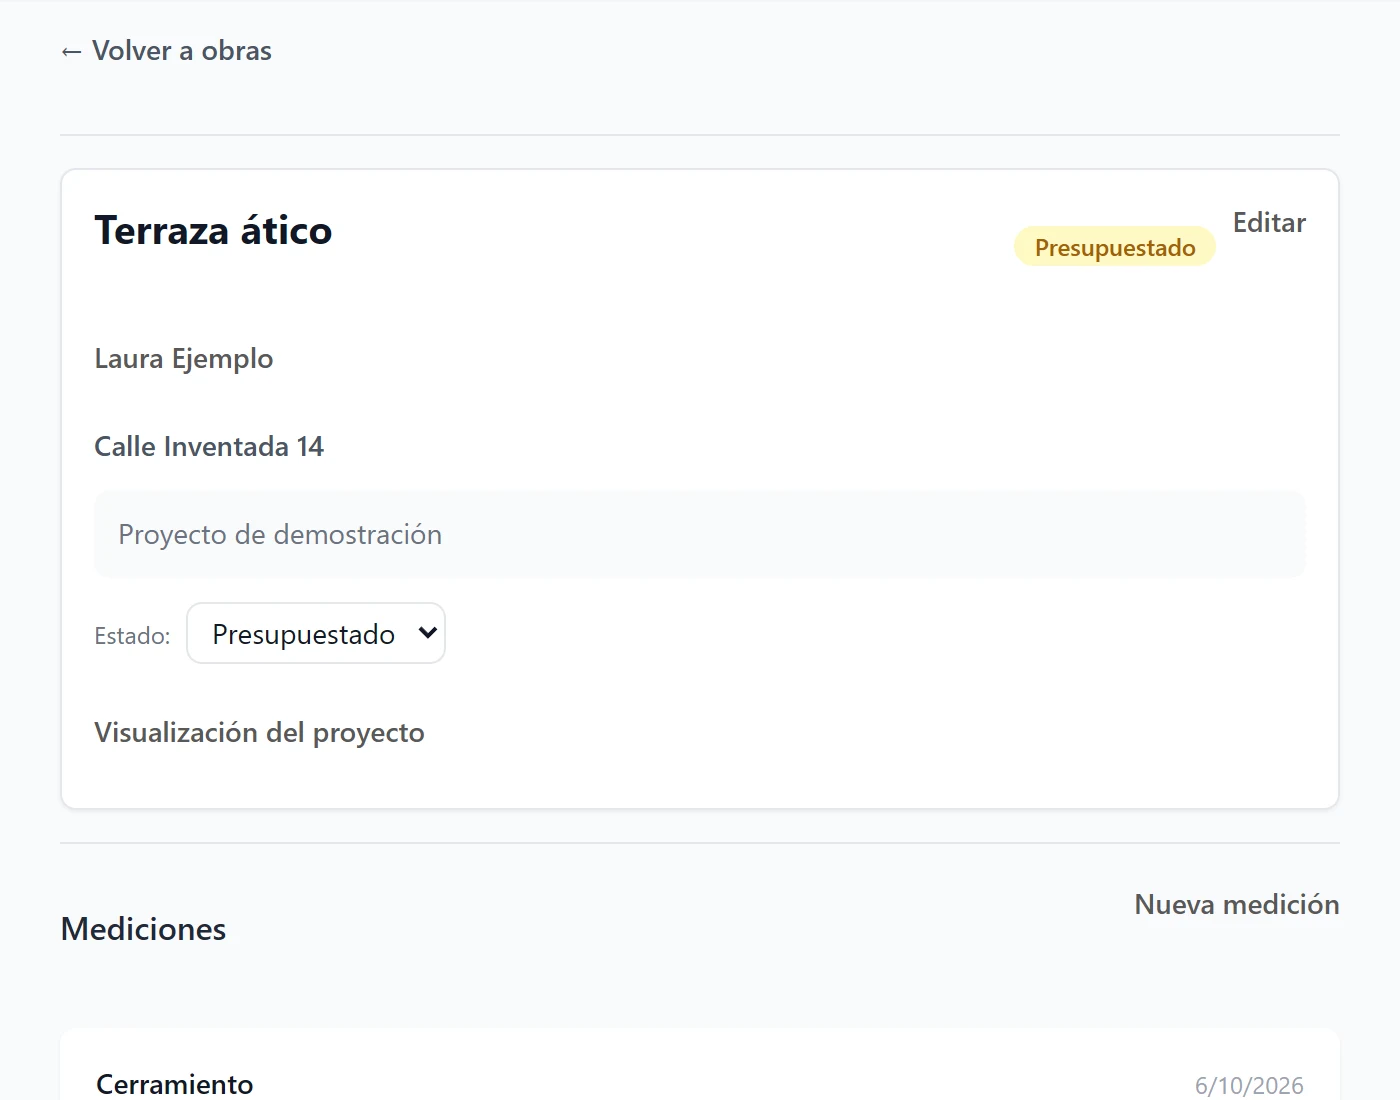Click the Nueva medición button
The image size is (1400, 1100).
[1236, 905]
